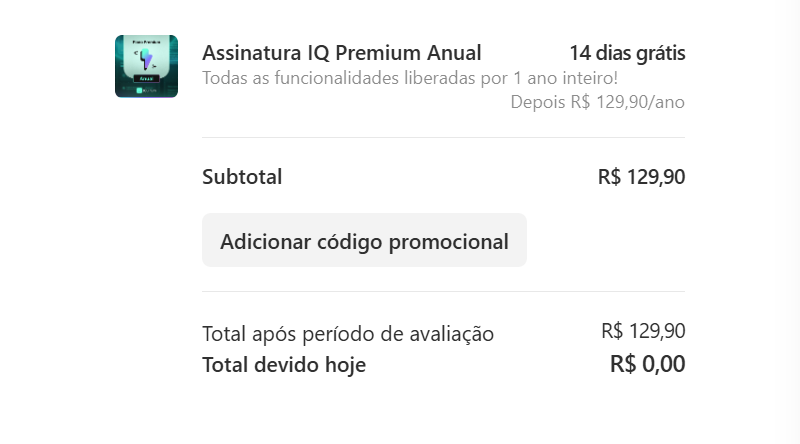Screen dimensions: 800x444
Task: Click the "Plano Premium" caption inside product image
Action: click(x=146, y=41)
